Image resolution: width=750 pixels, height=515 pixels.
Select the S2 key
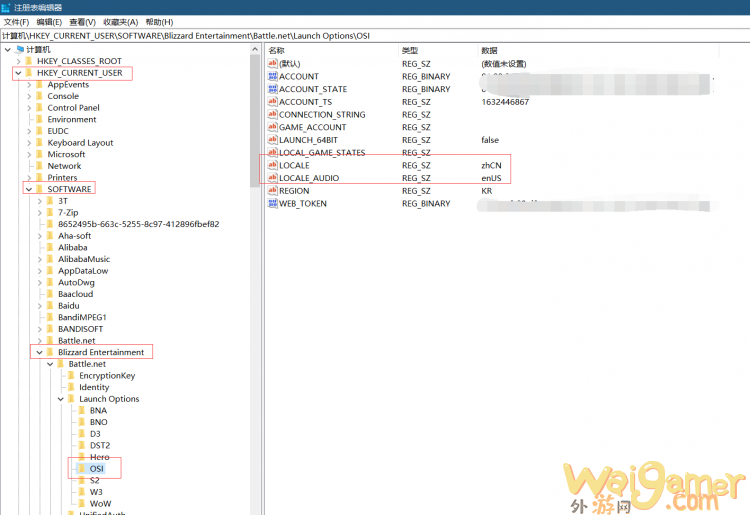[95, 481]
